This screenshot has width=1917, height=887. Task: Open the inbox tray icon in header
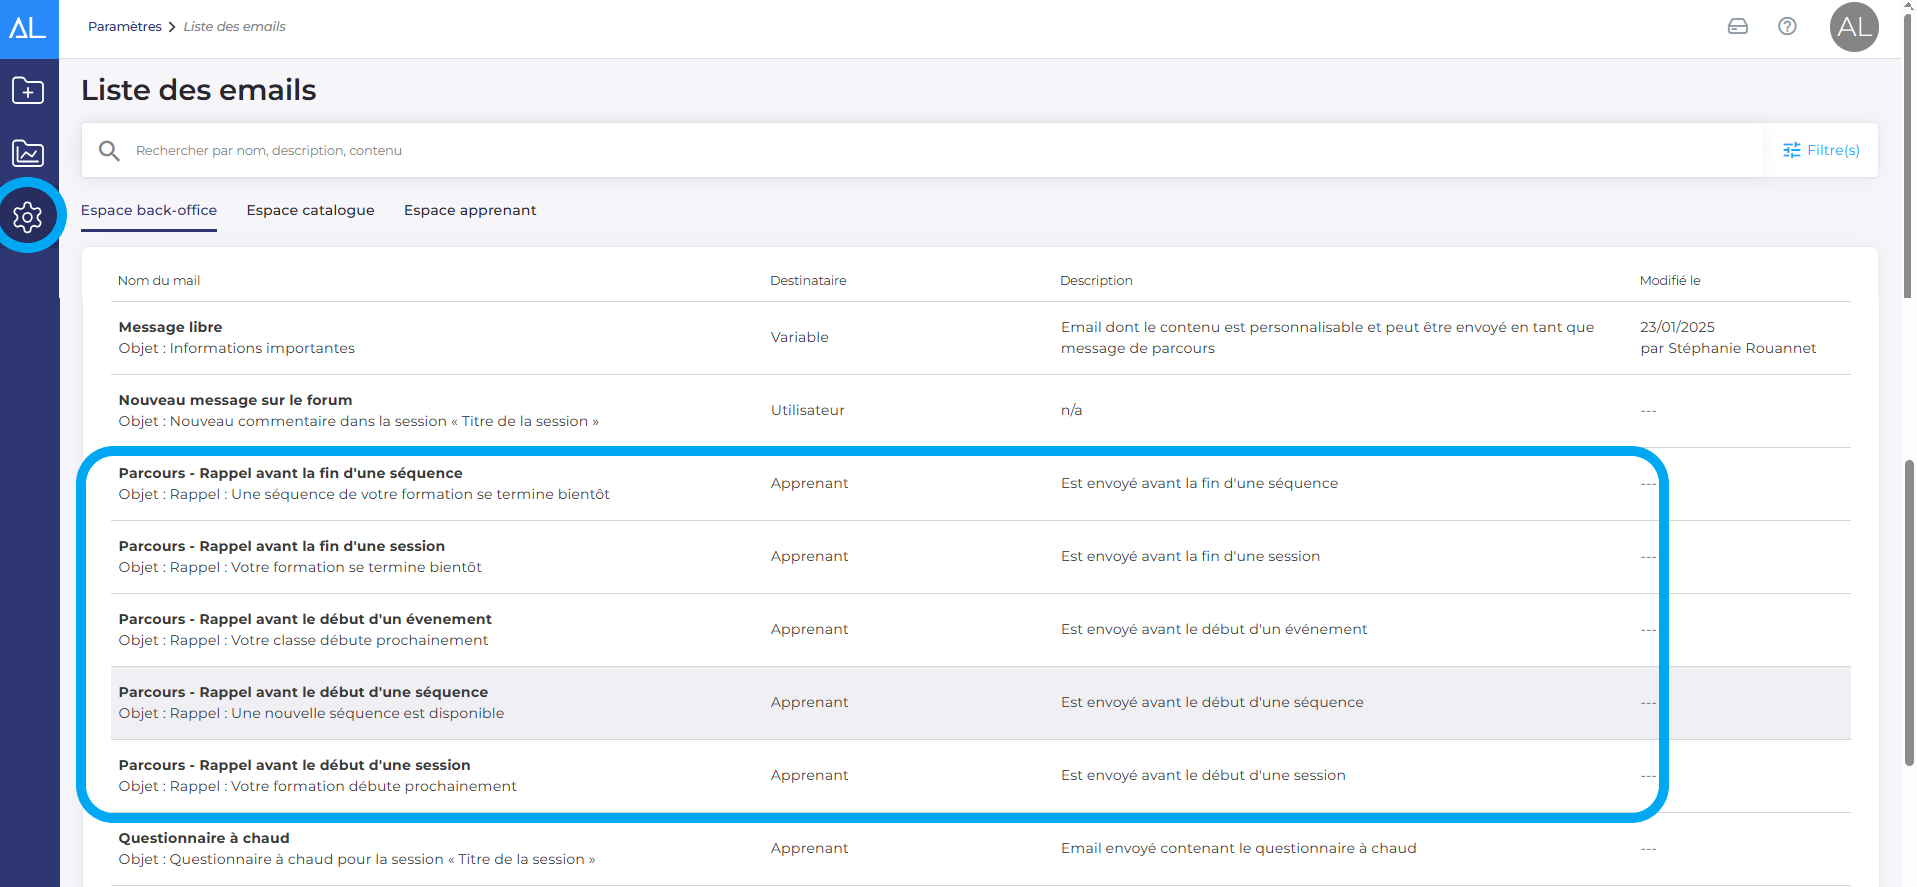[x=1738, y=27]
